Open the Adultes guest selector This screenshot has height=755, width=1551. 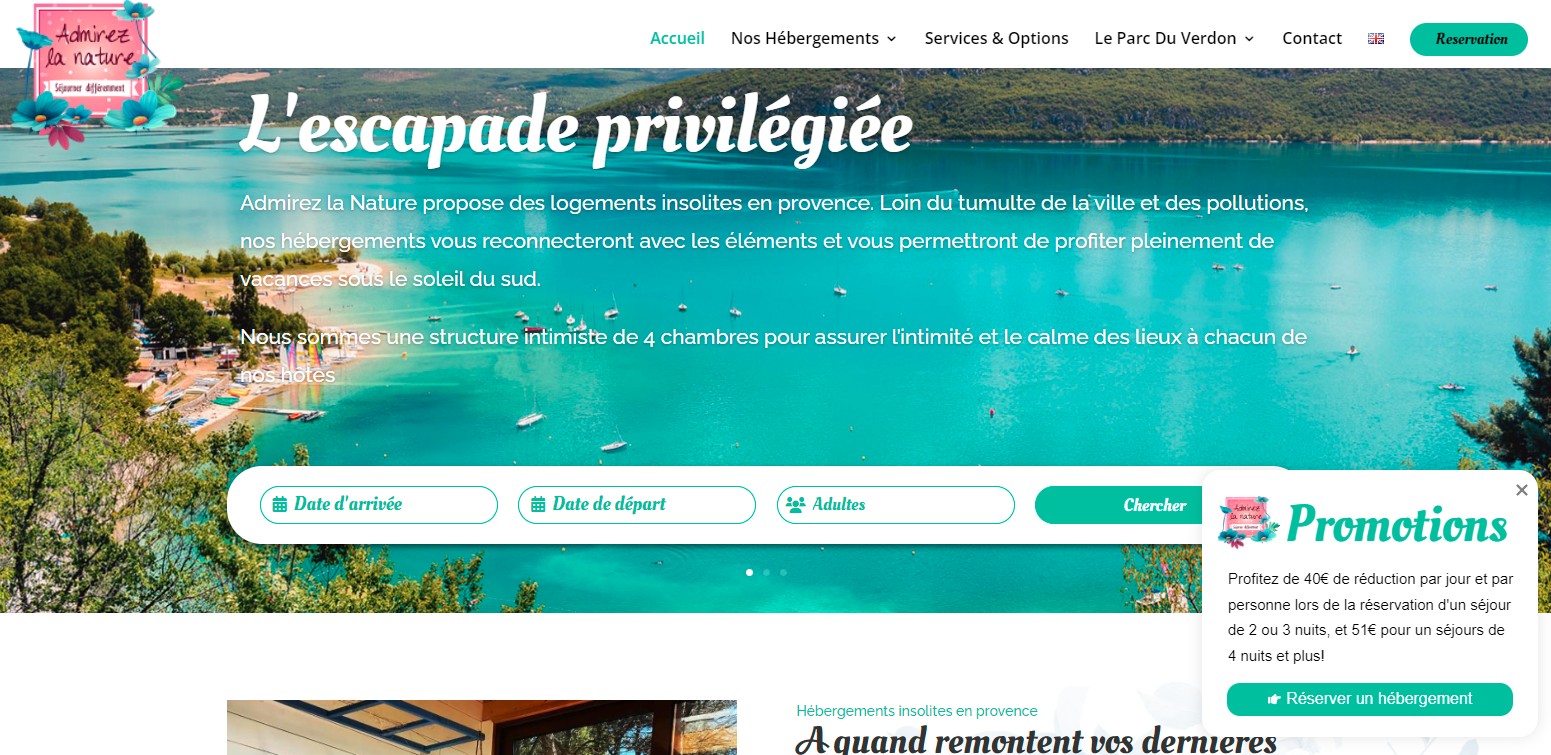click(x=896, y=505)
